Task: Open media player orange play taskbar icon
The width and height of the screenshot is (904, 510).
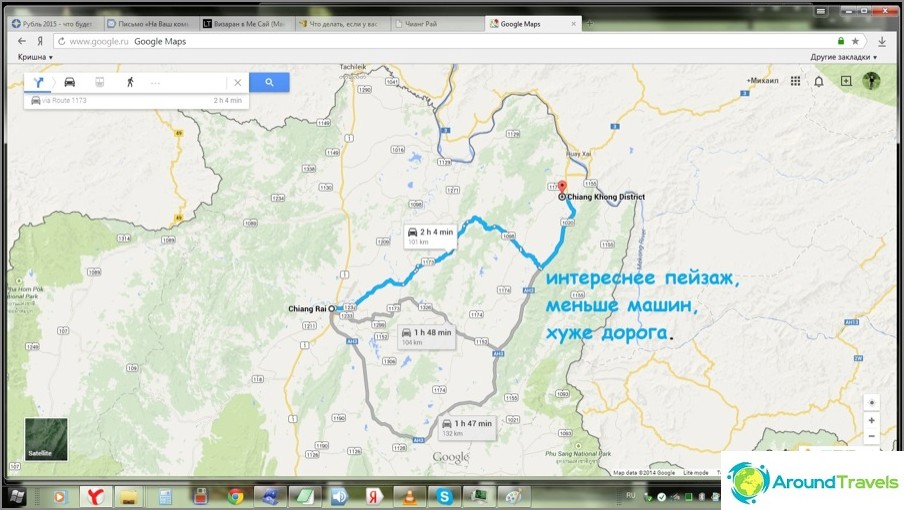Action: click(59, 496)
